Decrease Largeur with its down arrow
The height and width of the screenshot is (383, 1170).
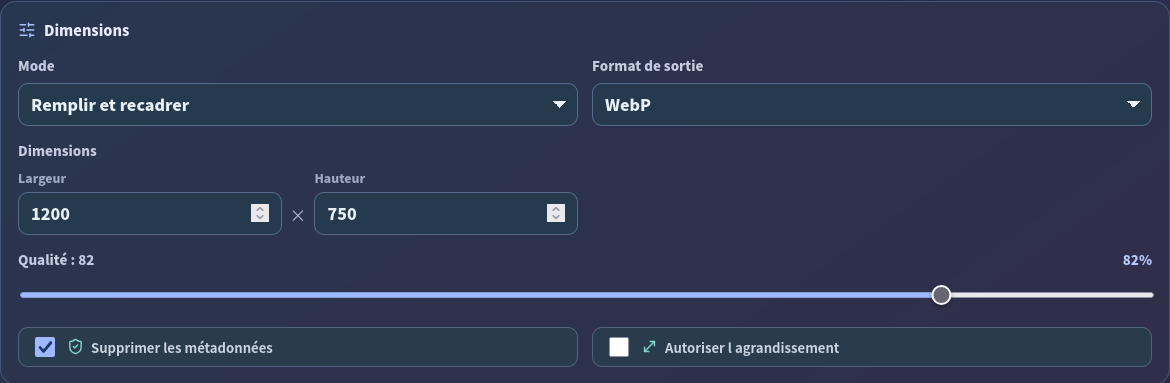pyautogui.click(x=260, y=218)
